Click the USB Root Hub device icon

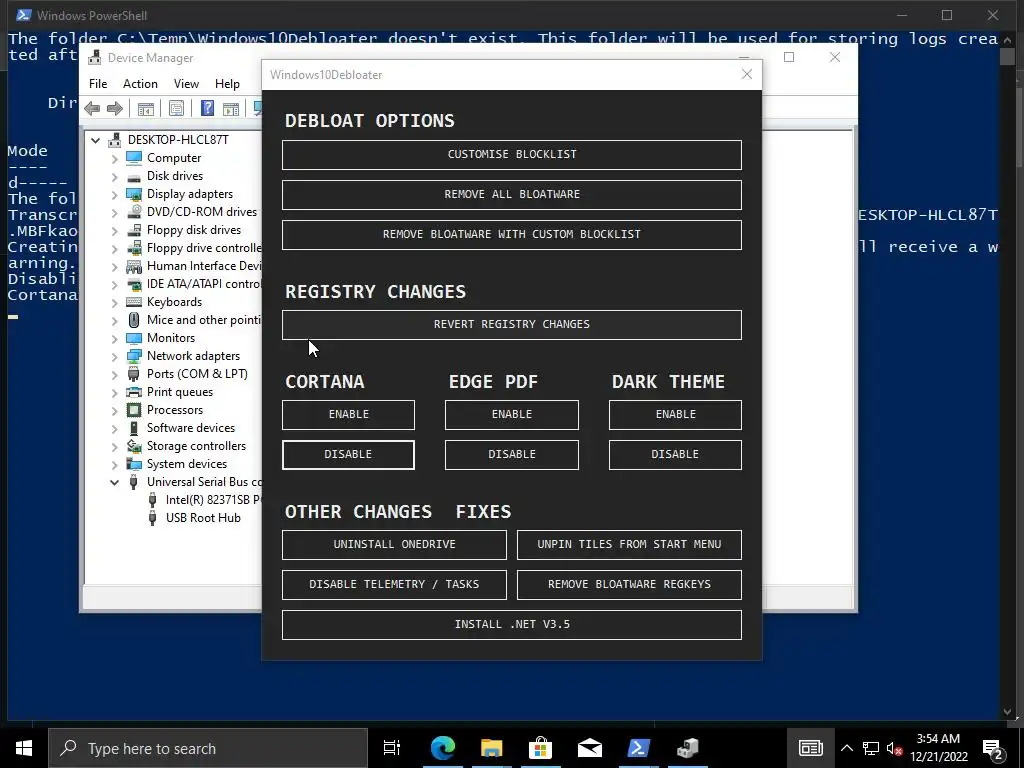tap(152, 518)
